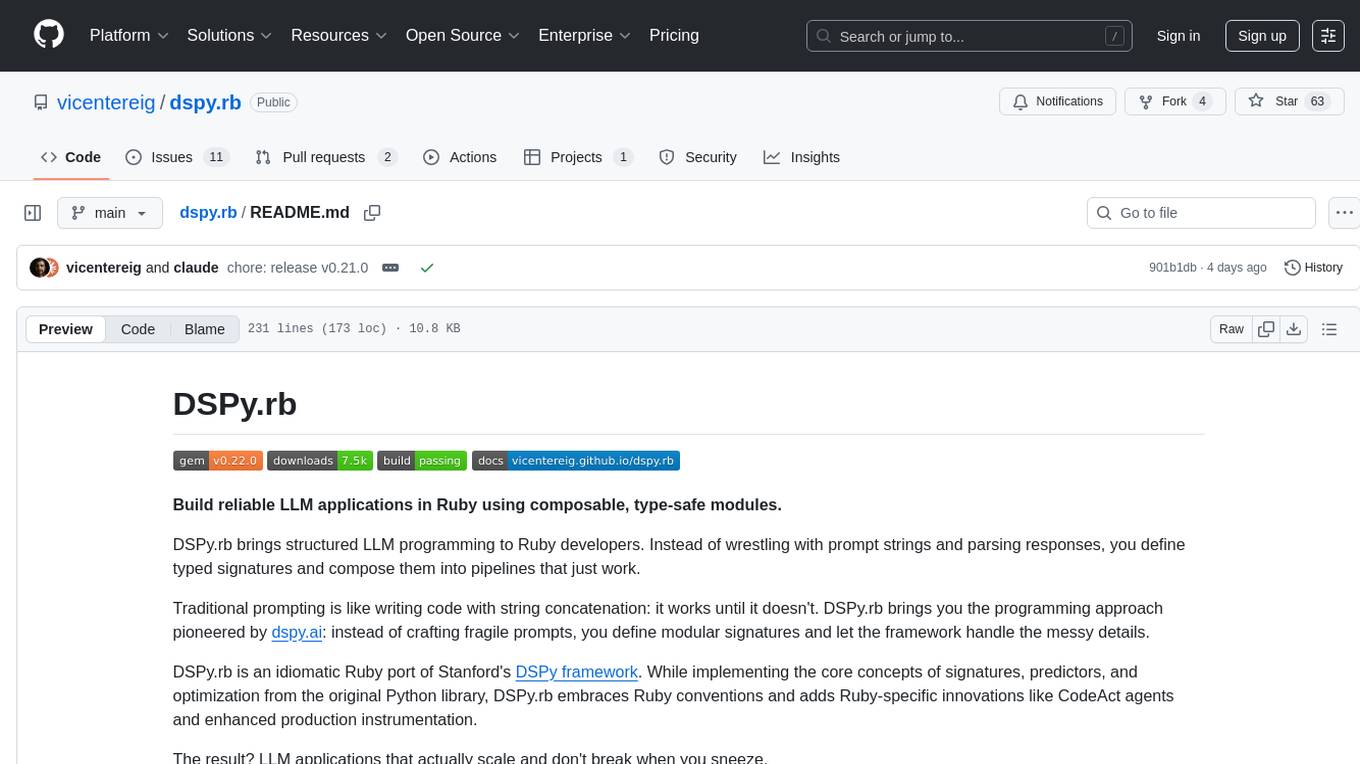Open chore: release v0.21.0 commit
Viewport: 1360px width, 764px height.
297,267
